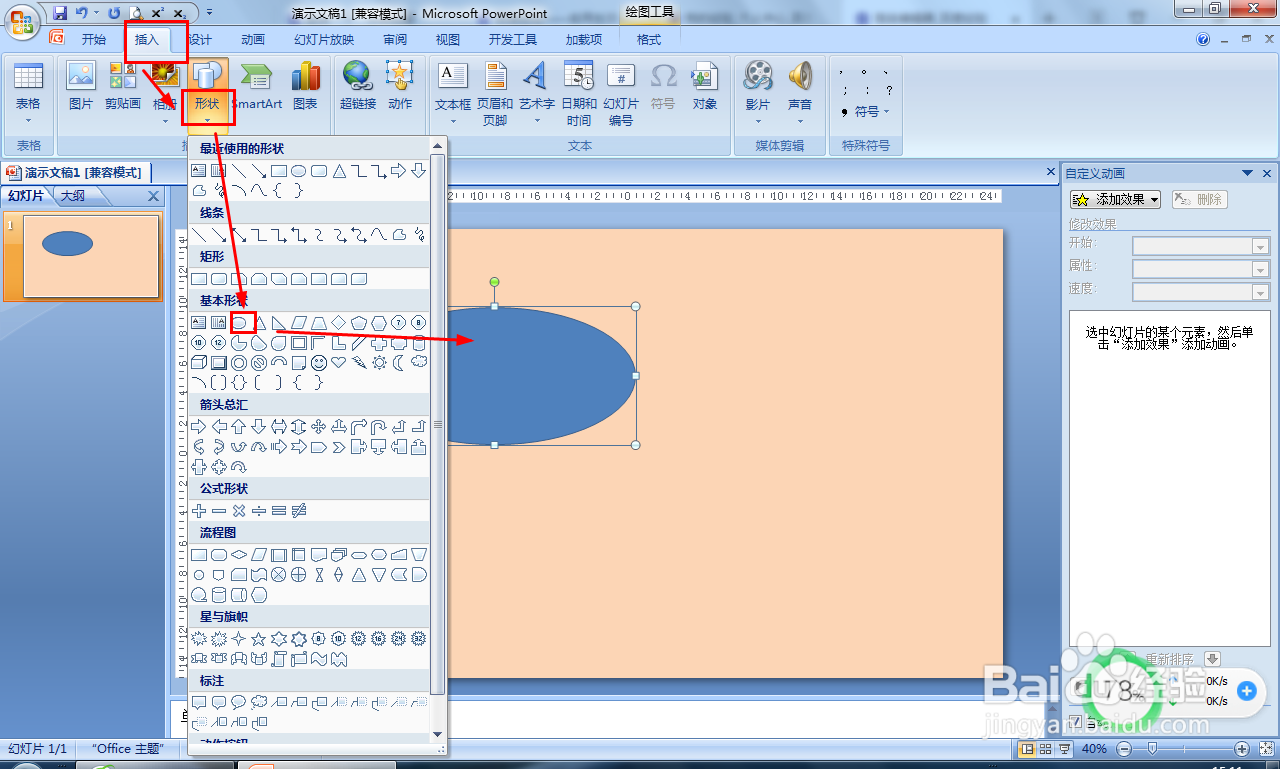Switch to the 开始 (Home) ribbon tab
1280x769 pixels.
94,40
